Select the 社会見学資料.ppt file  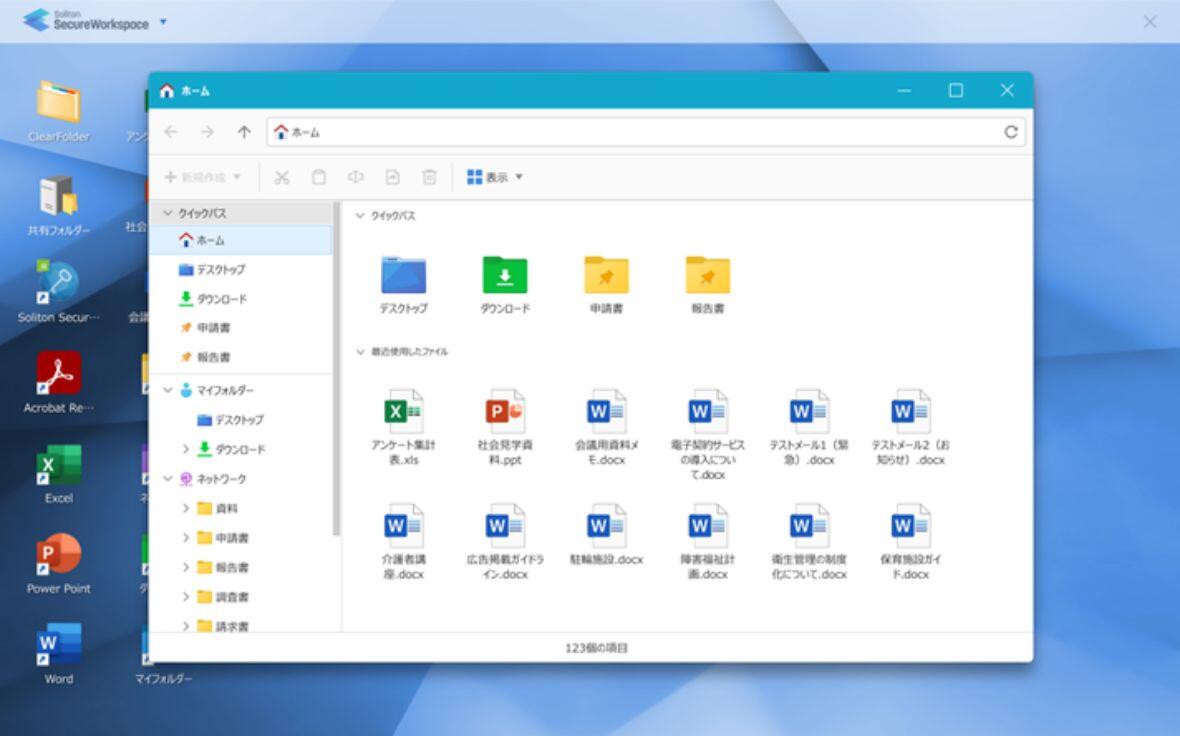(x=505, y=427)
